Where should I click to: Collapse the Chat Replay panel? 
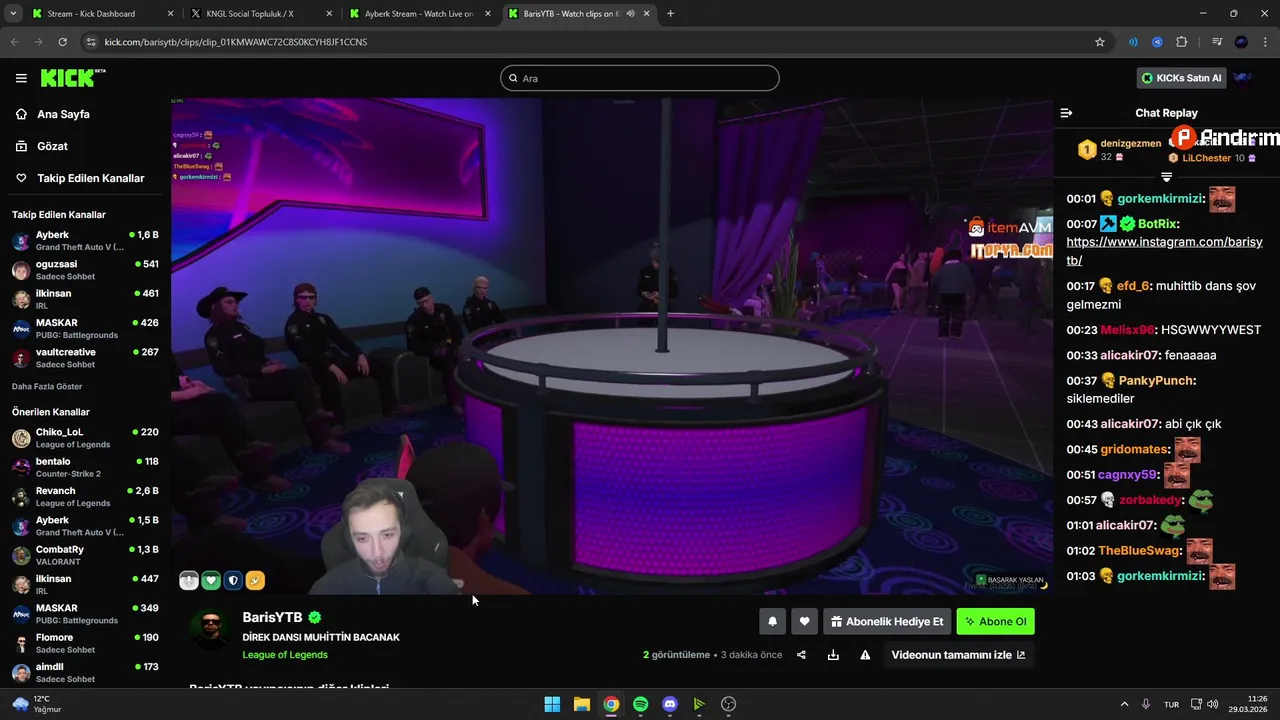click(x=1066, y=113)
